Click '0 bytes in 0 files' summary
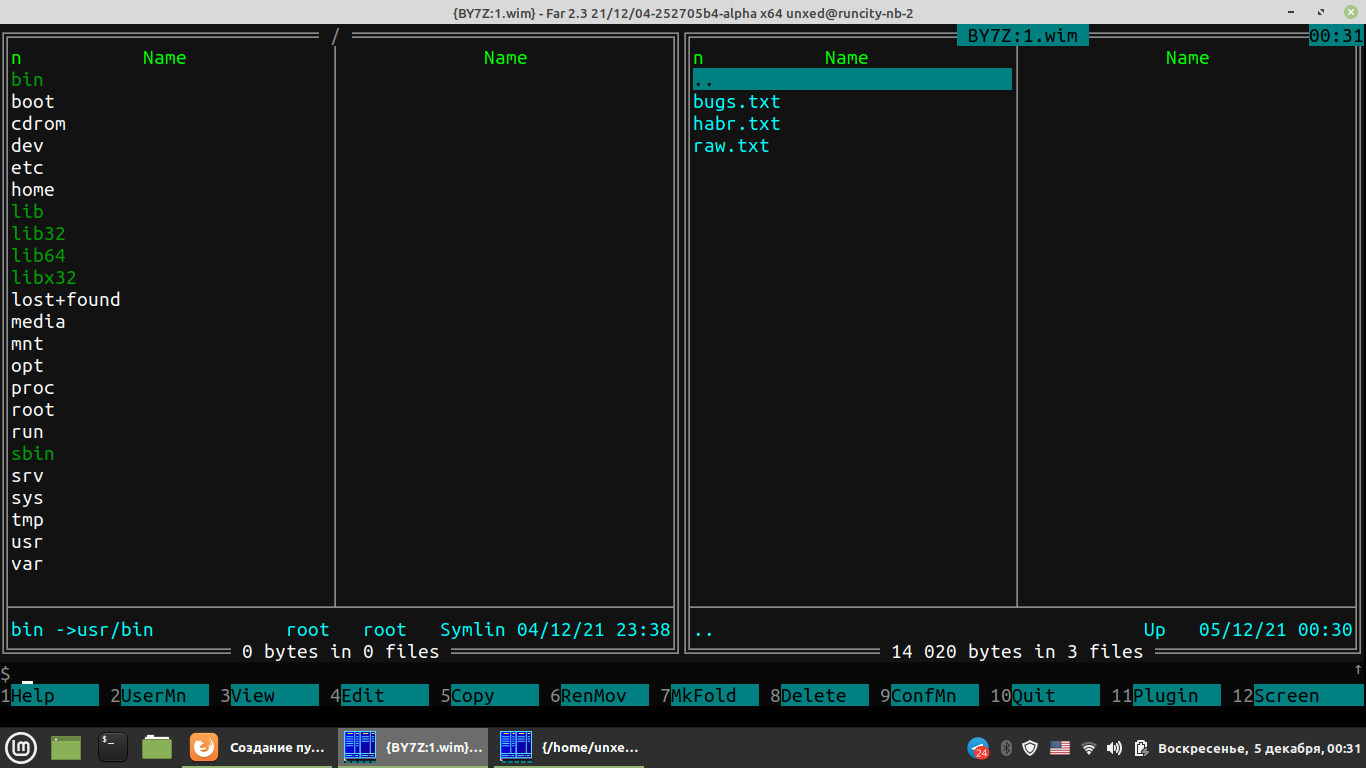This screenshot has width=1366, height=768. (x=341, y=651)
